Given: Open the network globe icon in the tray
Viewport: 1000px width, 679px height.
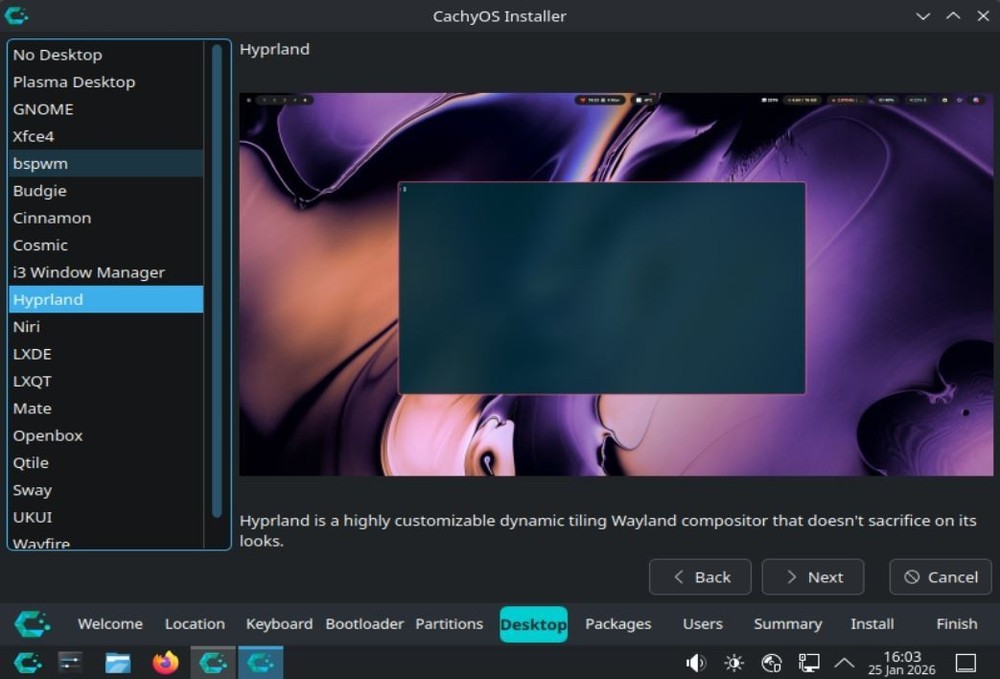Looking at the screenshot, I should [x=770, y=662].
